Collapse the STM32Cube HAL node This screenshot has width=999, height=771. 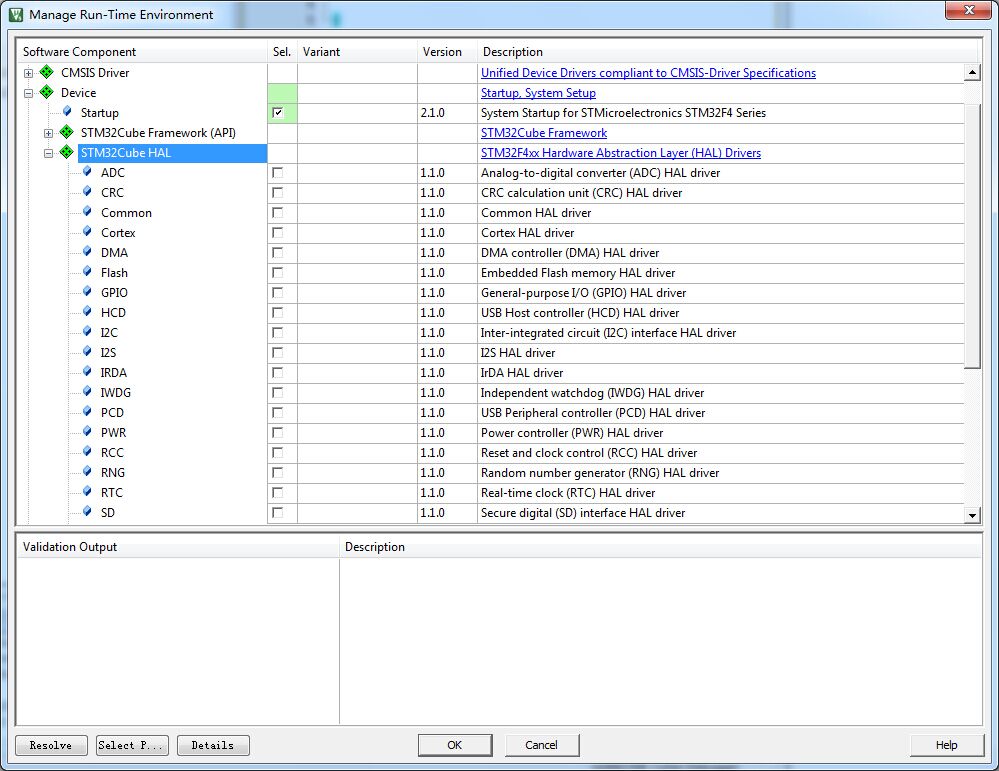point(48,153)
